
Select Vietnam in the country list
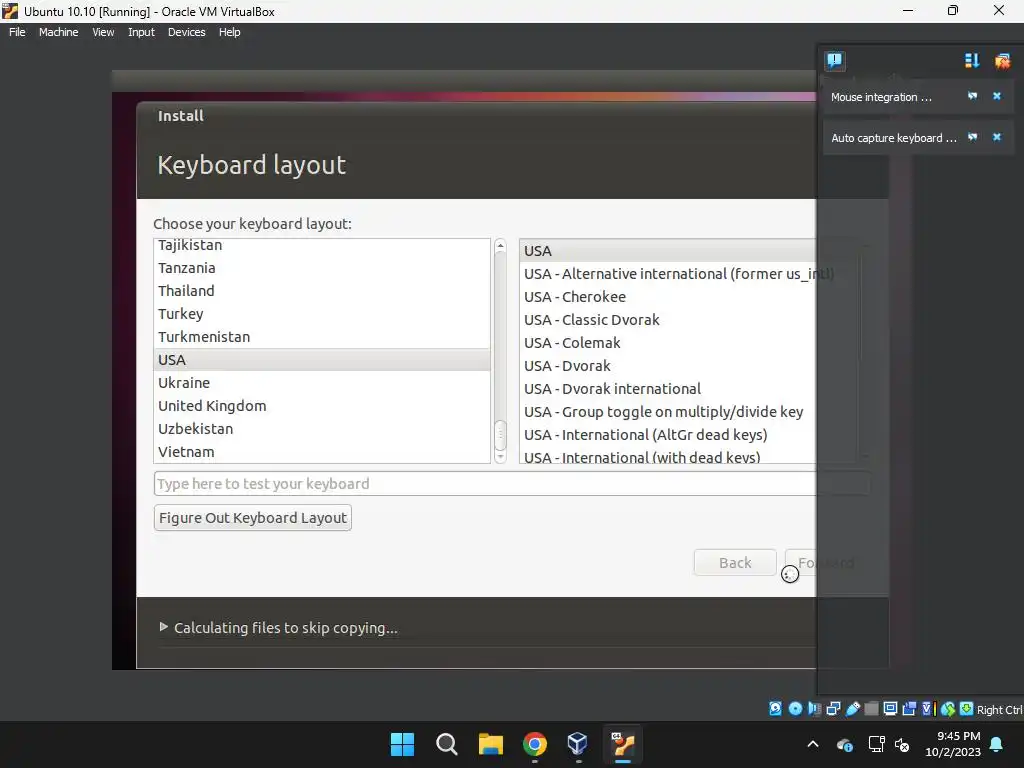(322, 451)
